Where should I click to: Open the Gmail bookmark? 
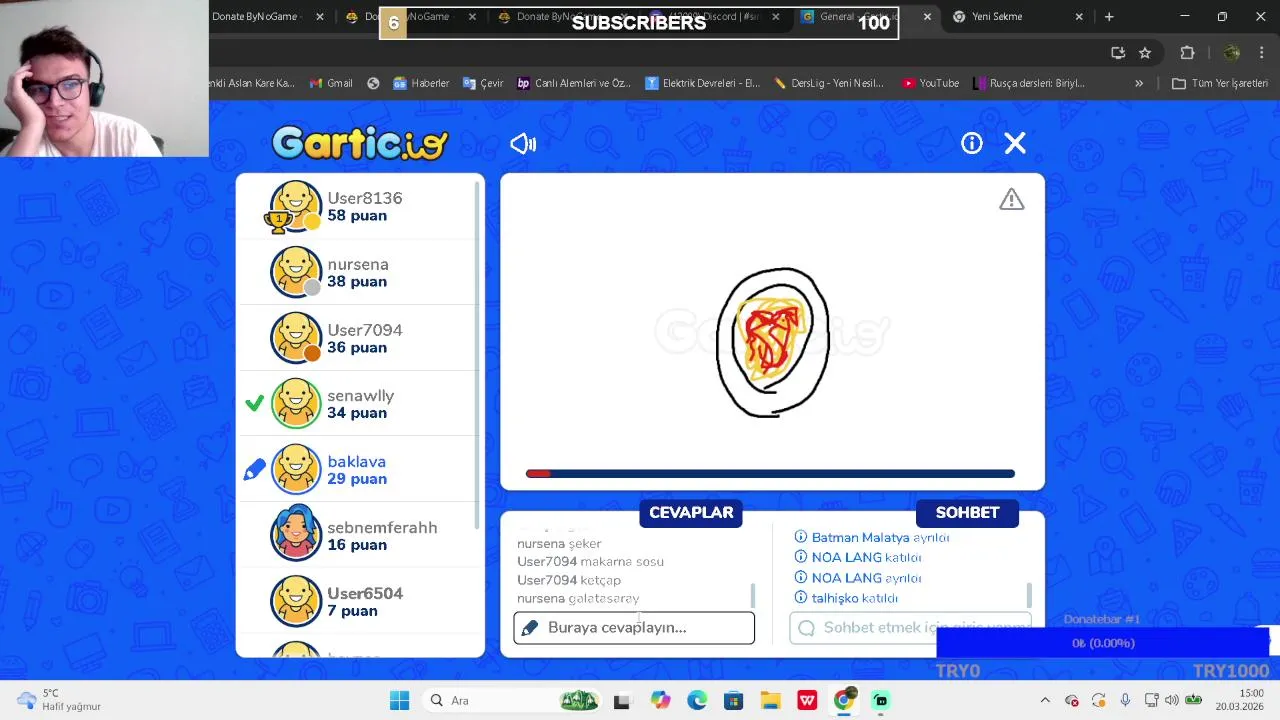331,84
